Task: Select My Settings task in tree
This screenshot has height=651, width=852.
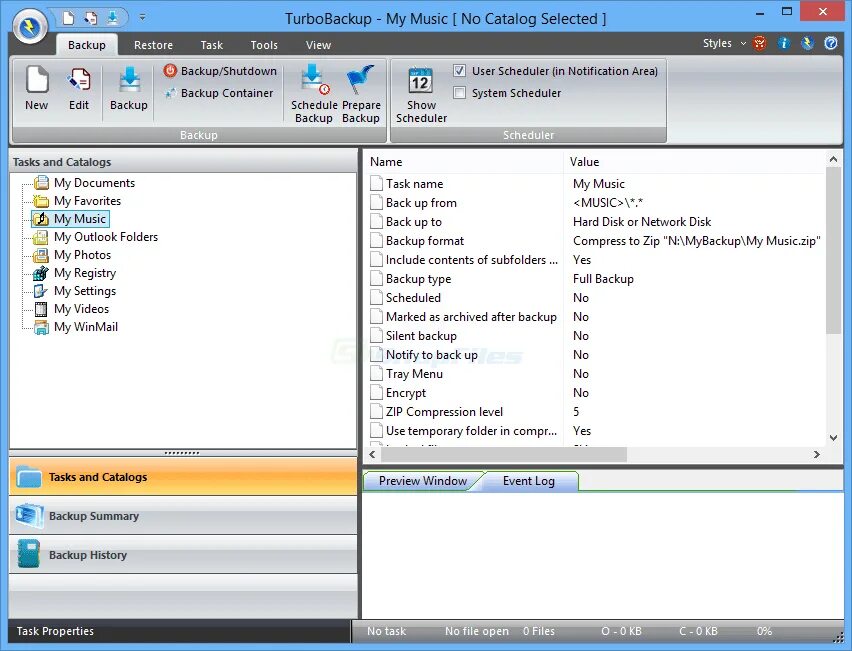Action: (85, 291)
